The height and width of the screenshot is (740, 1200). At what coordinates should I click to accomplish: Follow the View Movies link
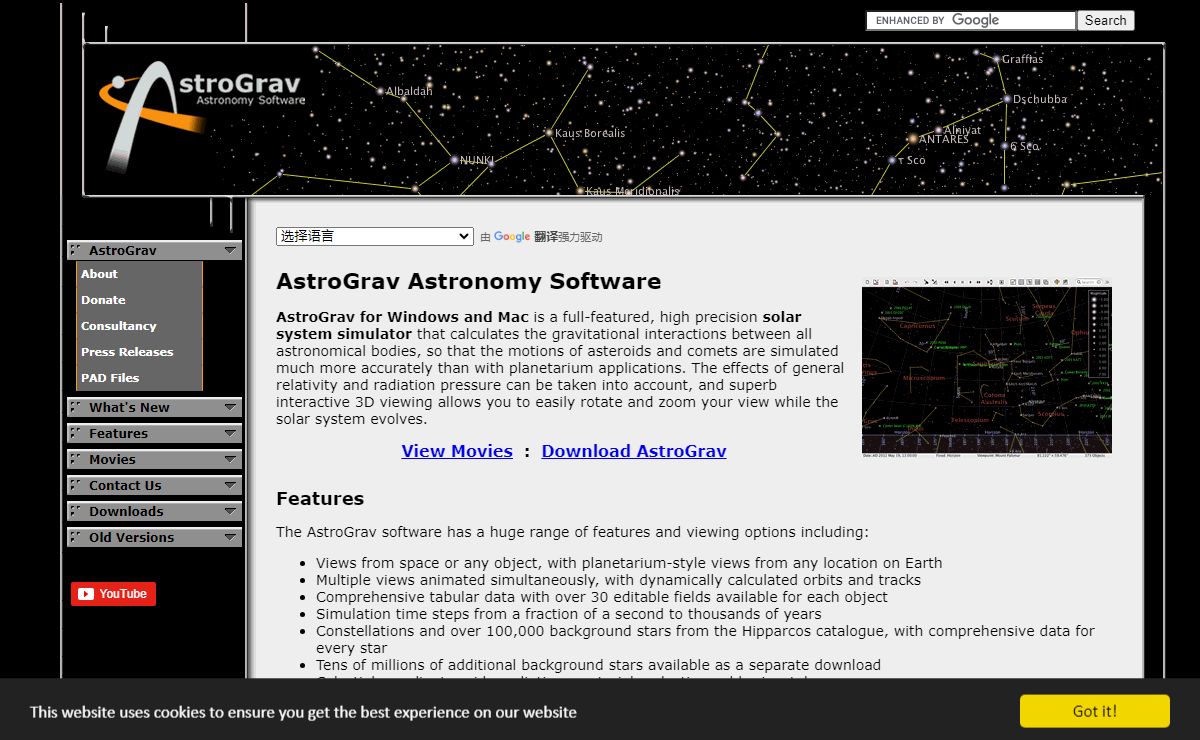click(457, 451)
